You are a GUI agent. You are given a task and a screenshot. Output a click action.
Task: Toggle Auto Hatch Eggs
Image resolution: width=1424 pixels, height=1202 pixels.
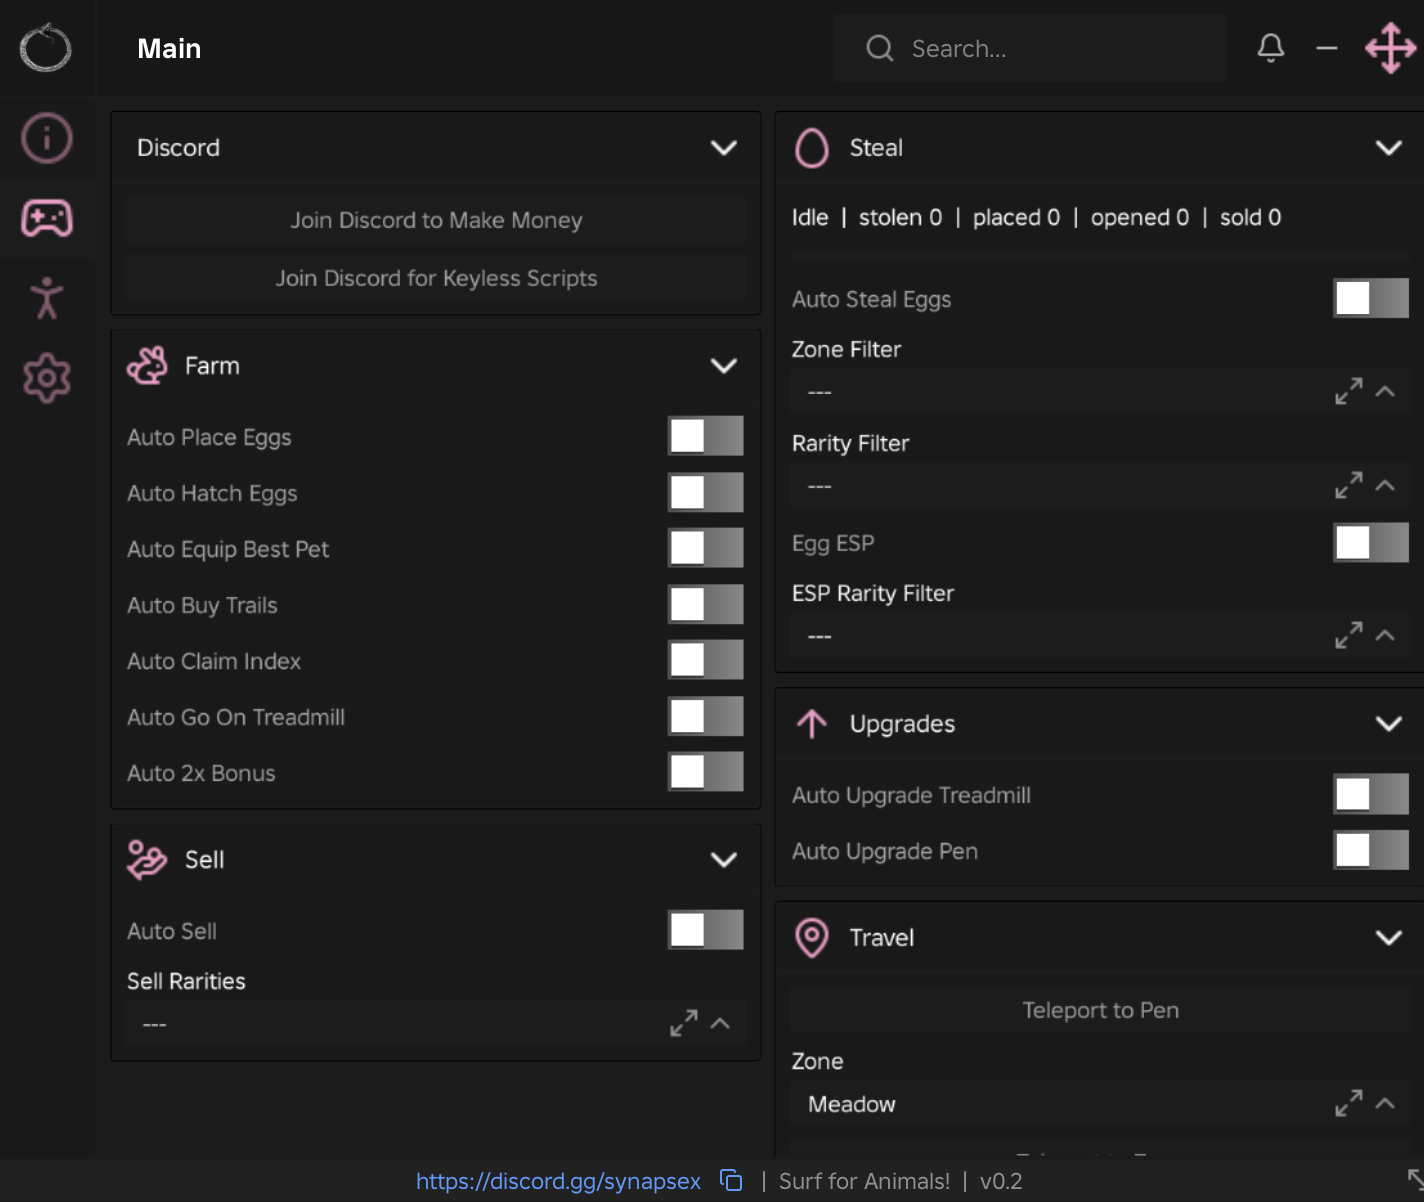706,492
